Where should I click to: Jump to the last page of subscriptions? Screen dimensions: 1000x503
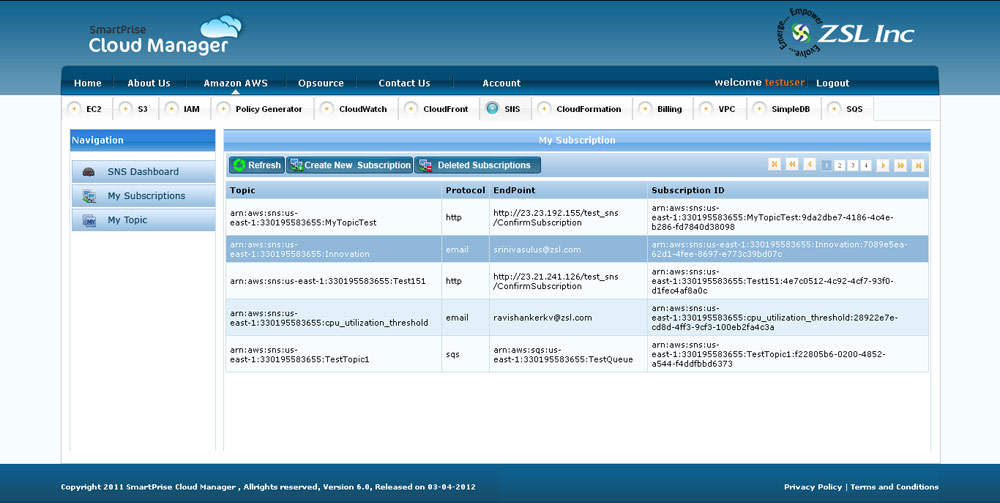tap(918, 165)
